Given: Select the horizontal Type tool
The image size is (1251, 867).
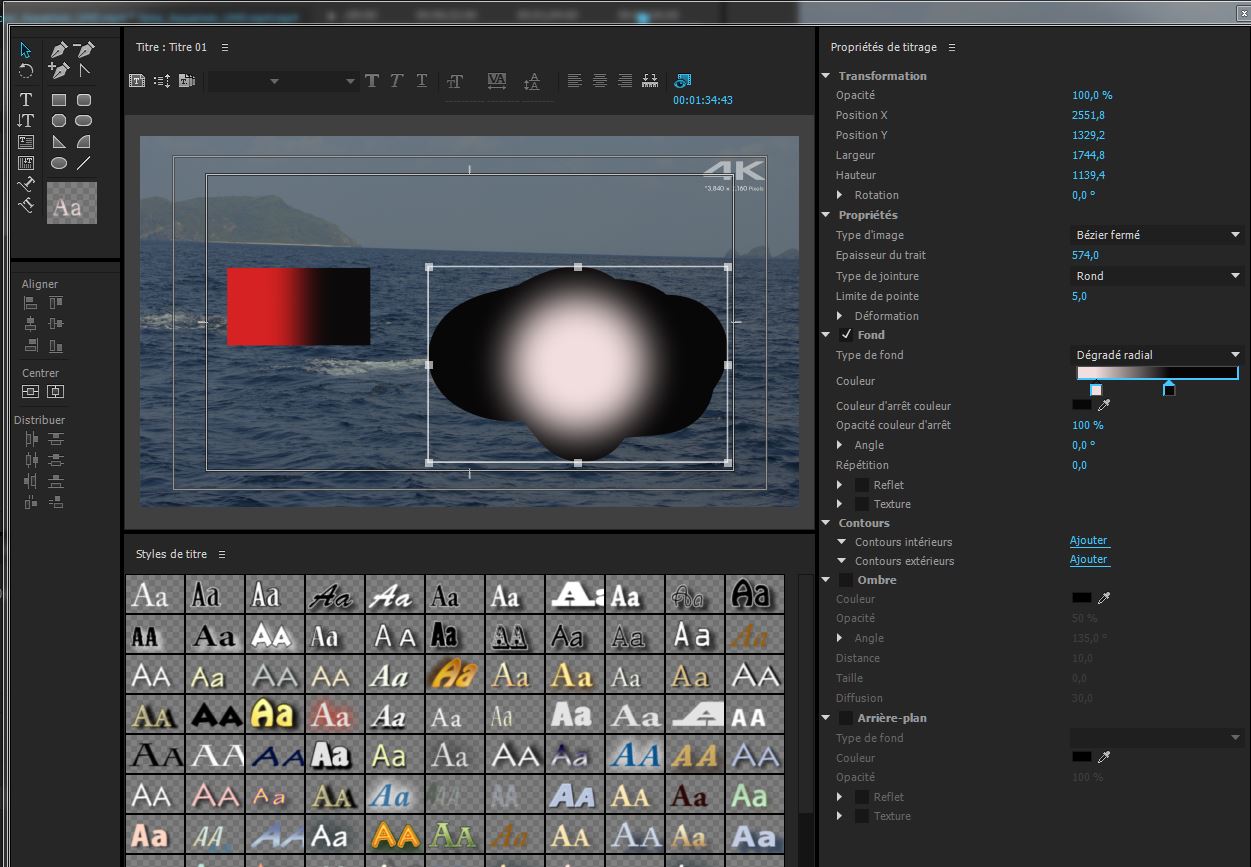Looking at the screenshot, I should (x=26, y=99).
